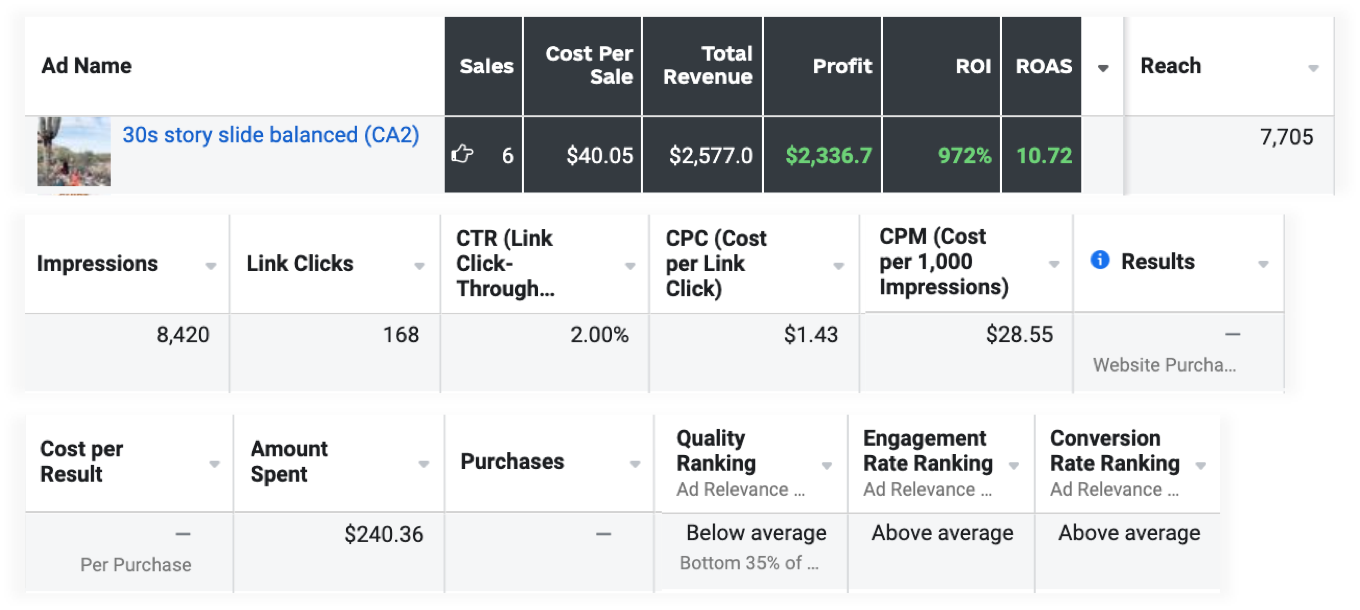The image size is (1360, 610).
Task: Expand the dropdown arrow next to ROAS column
Action: [1103, 68]
